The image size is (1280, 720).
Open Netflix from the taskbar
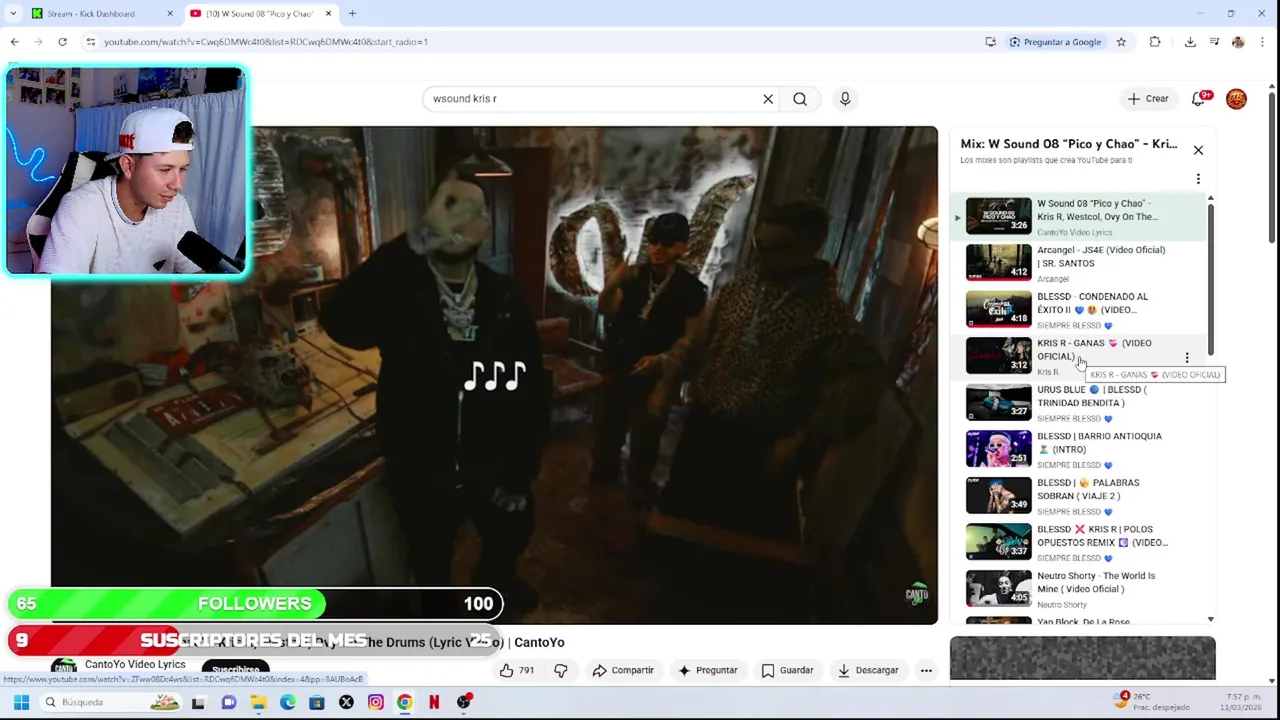tap(434, 702)
